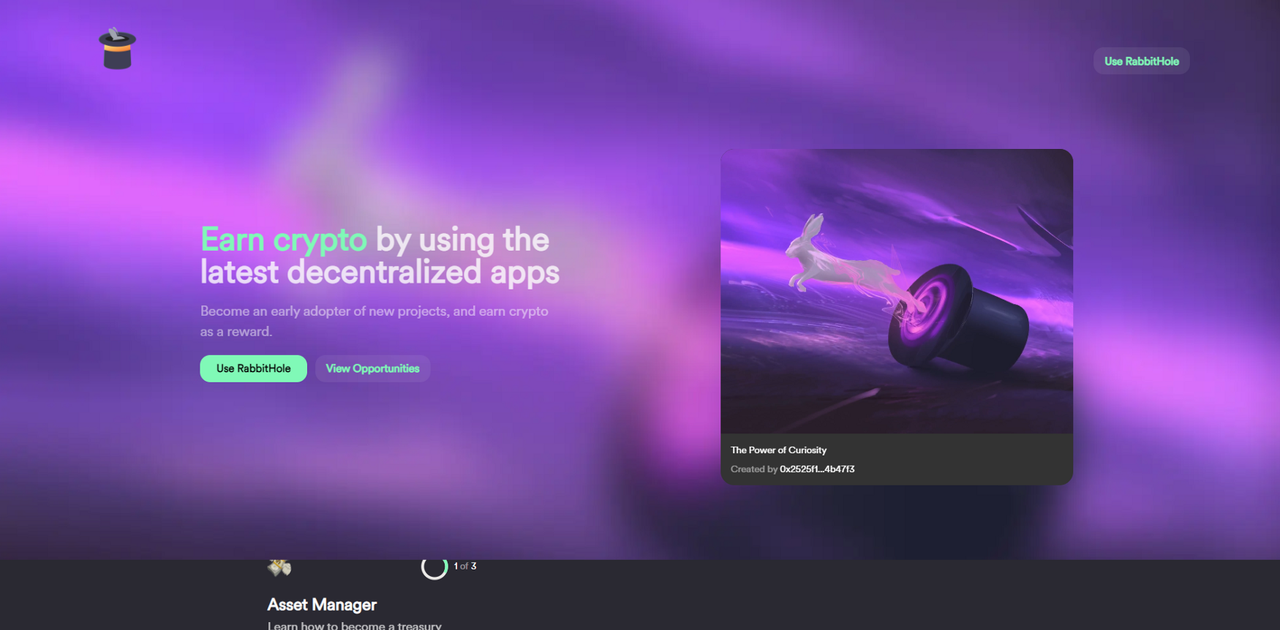Click the circular 1 of 3 progress ring
Screen dimensions: 1280x630
pos(434,567)
